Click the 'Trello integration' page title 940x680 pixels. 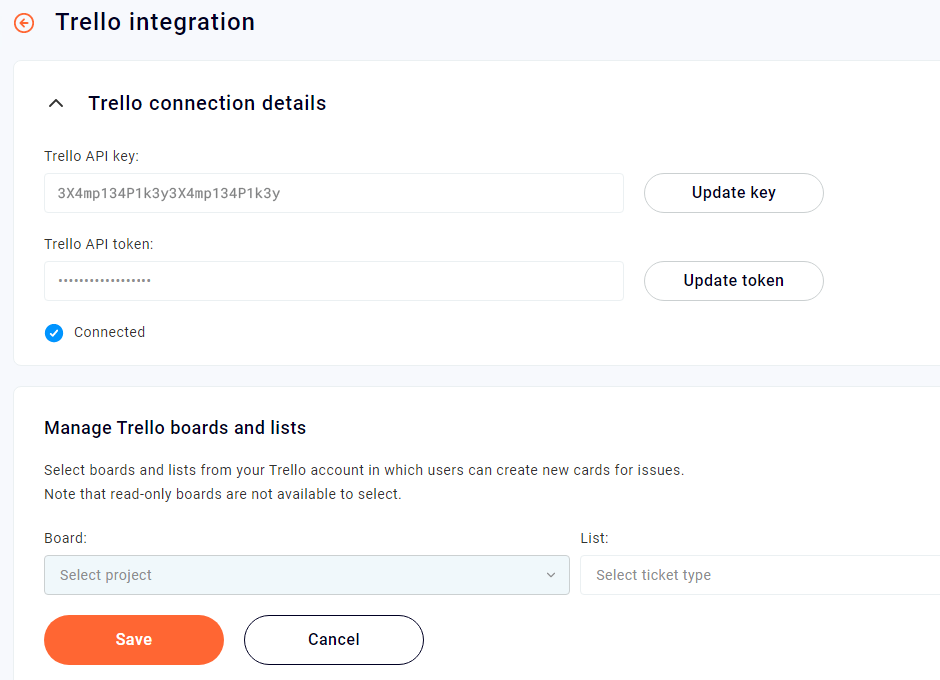pos(155,22)
